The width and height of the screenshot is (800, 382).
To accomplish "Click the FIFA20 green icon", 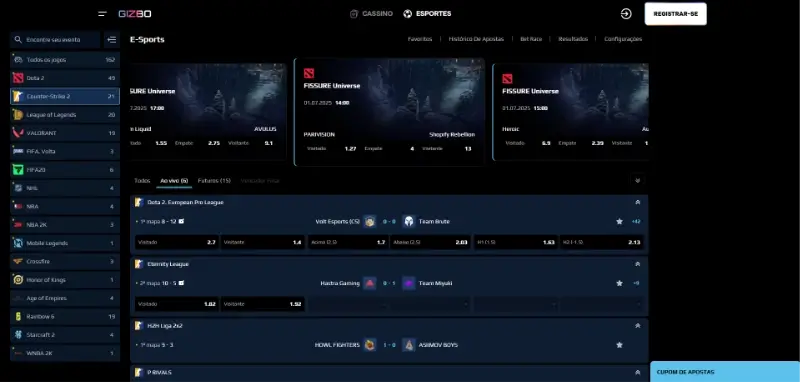I will pos(18,170).
